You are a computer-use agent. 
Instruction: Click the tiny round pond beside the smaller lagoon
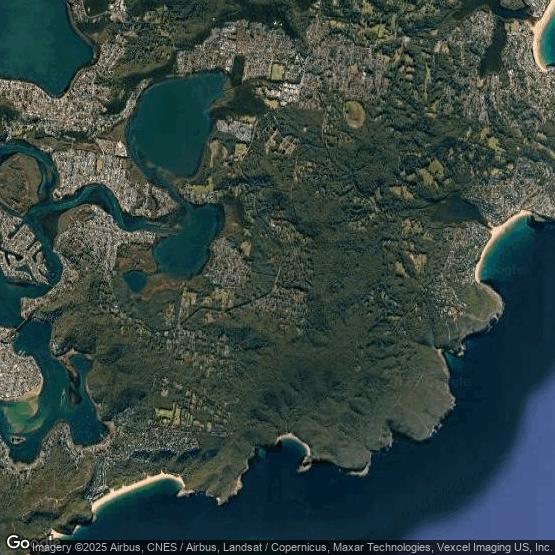point(136,281)
